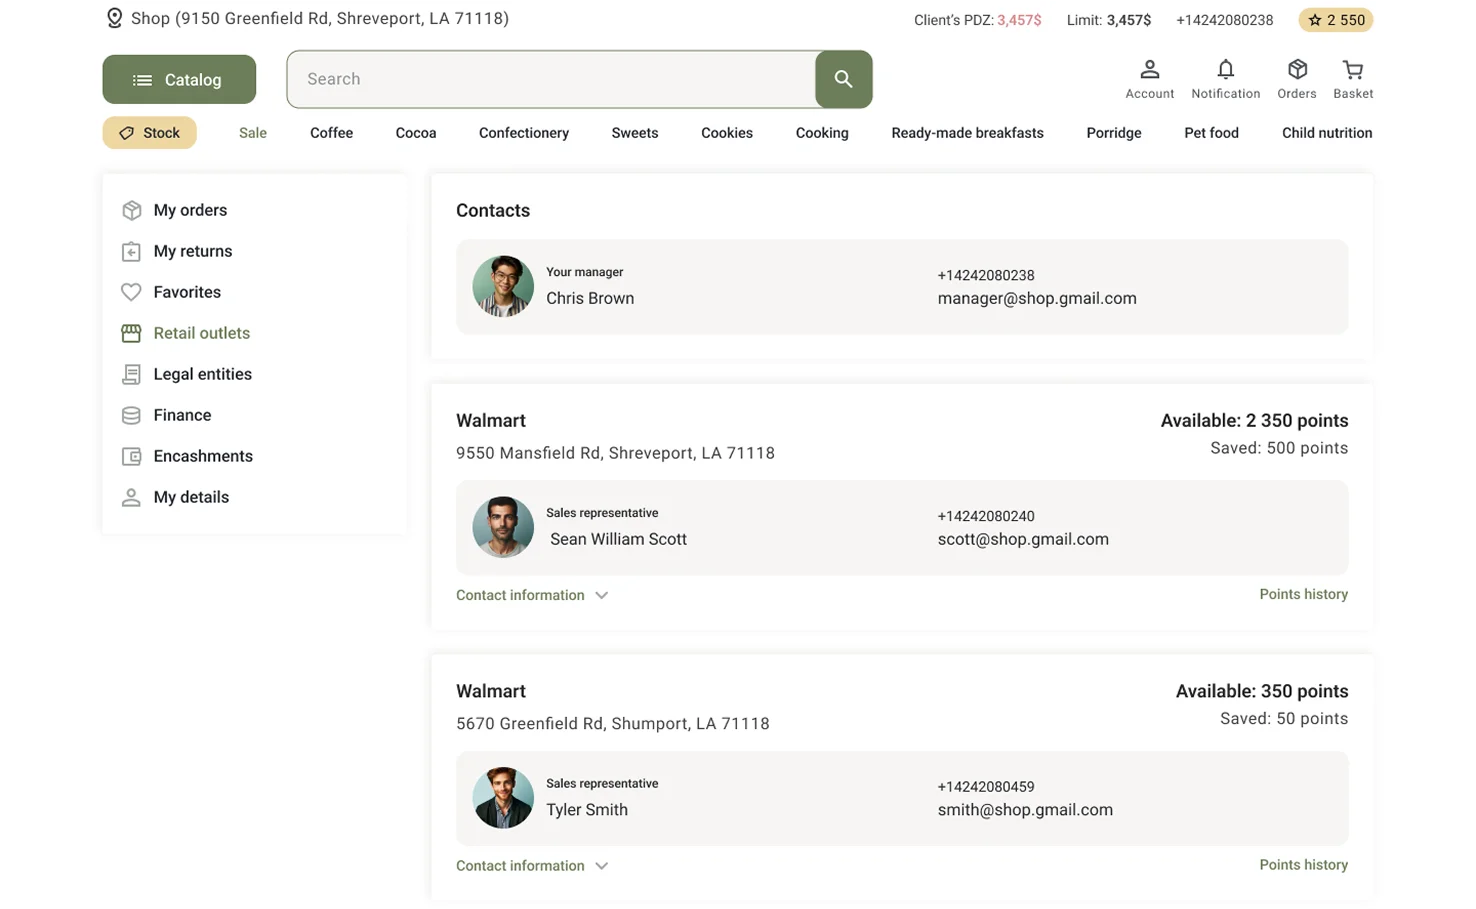Click the Limit: 3,457$ text
This screenshot has height=909, width=1476.
[x=1108, y=20]
